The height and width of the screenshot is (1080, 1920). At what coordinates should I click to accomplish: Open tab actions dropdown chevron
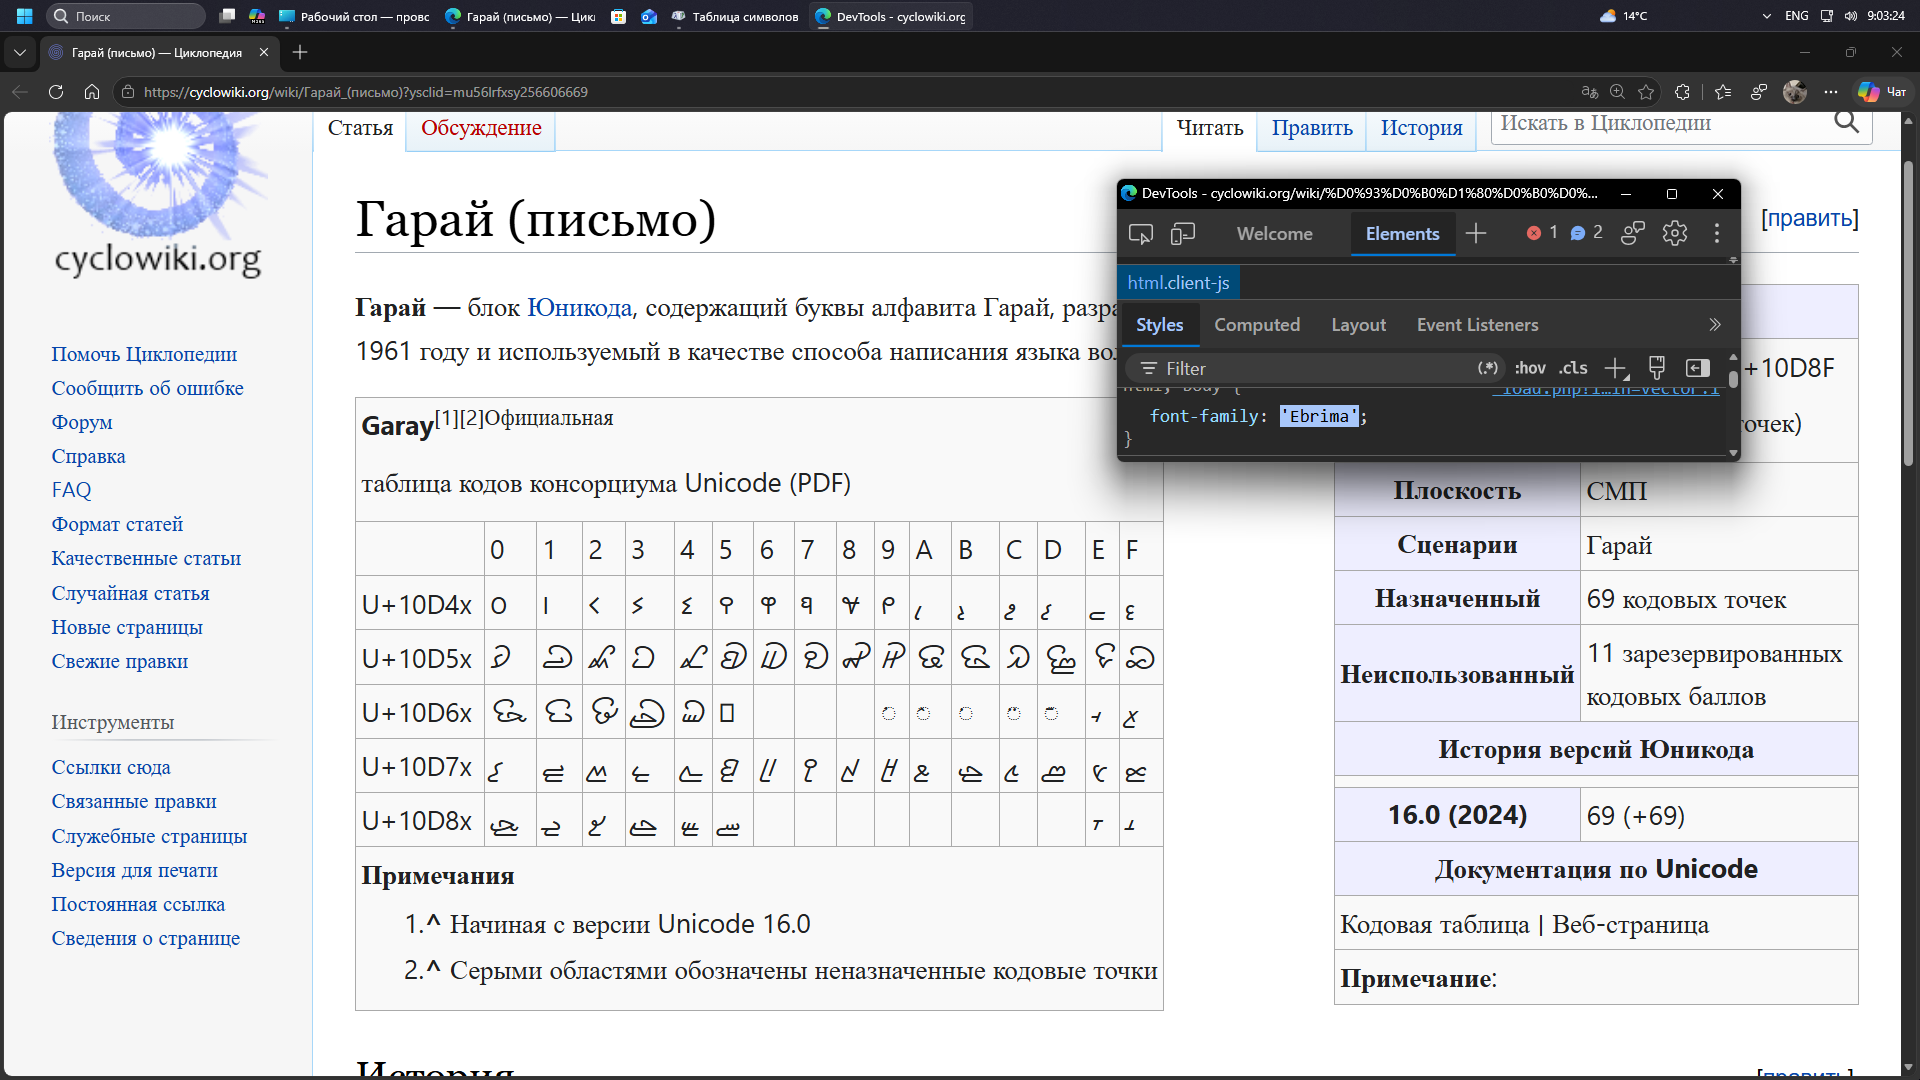[19, 52]
